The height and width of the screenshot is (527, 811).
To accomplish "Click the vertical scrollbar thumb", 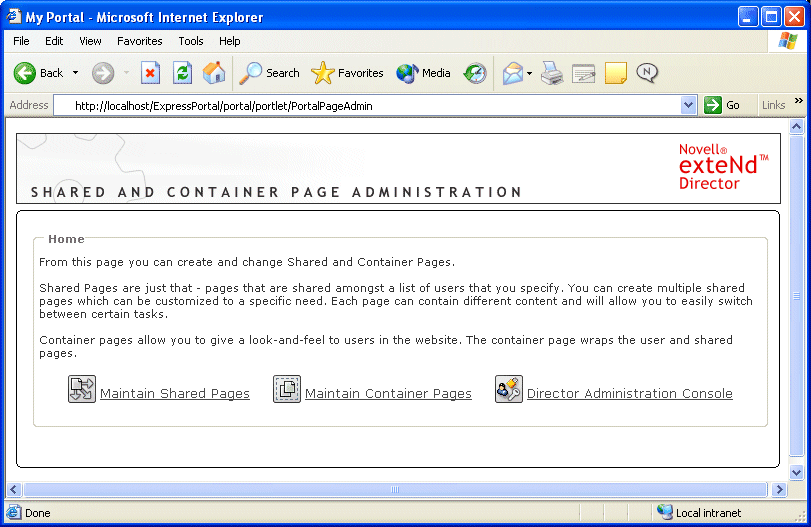I will point(797,295).
